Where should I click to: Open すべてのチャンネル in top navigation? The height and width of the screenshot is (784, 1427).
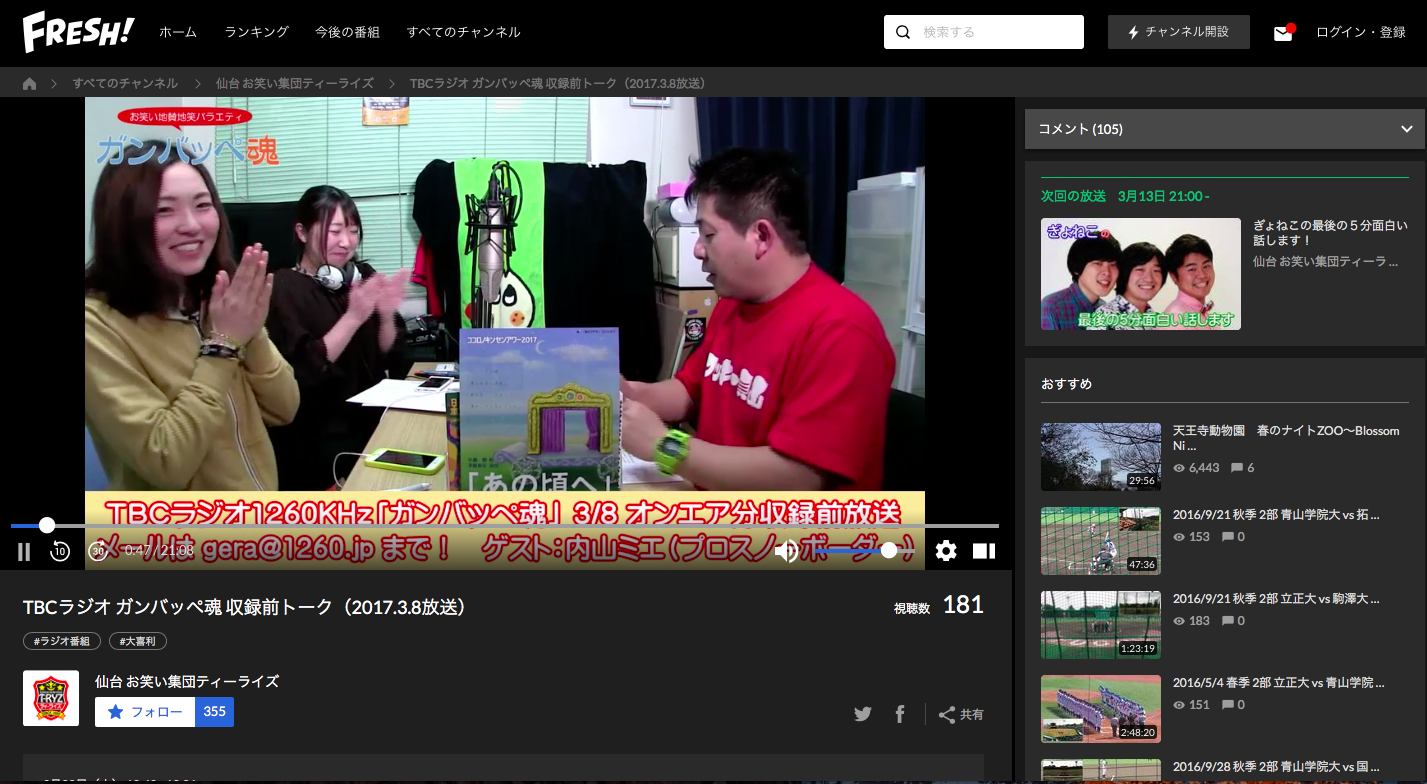click(463, 32)
